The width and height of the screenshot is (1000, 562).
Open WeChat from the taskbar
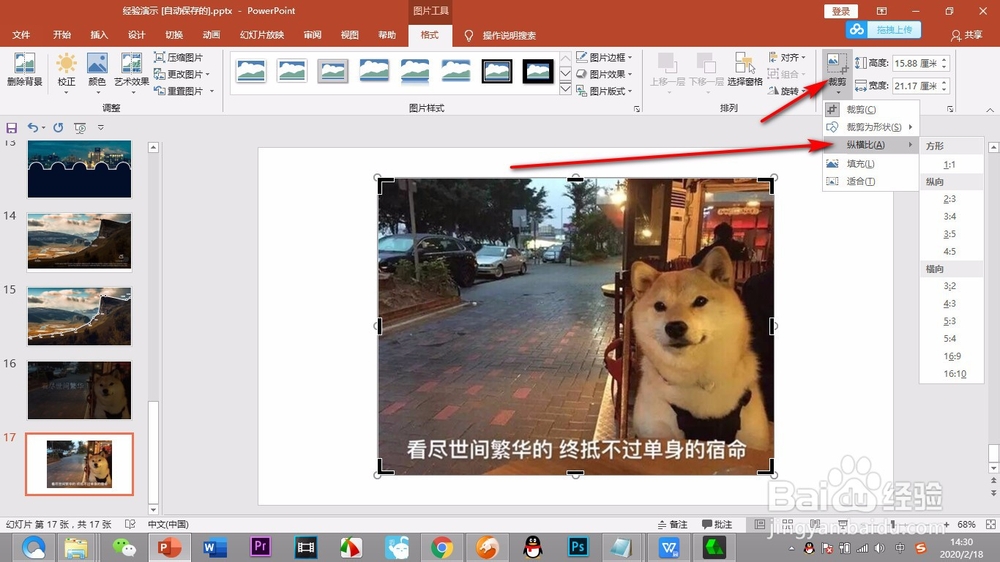[x=124, y=547]
